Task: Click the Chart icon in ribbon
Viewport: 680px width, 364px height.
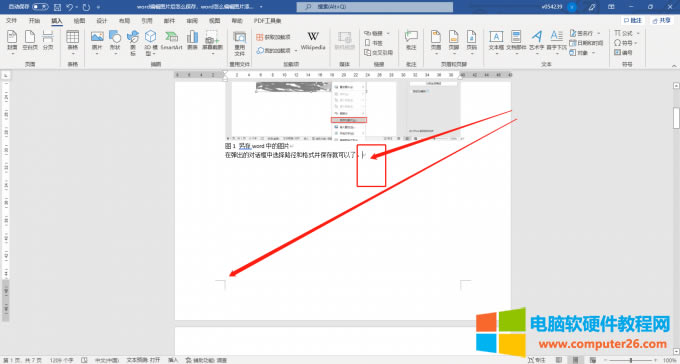Action: tap(192, 41)
